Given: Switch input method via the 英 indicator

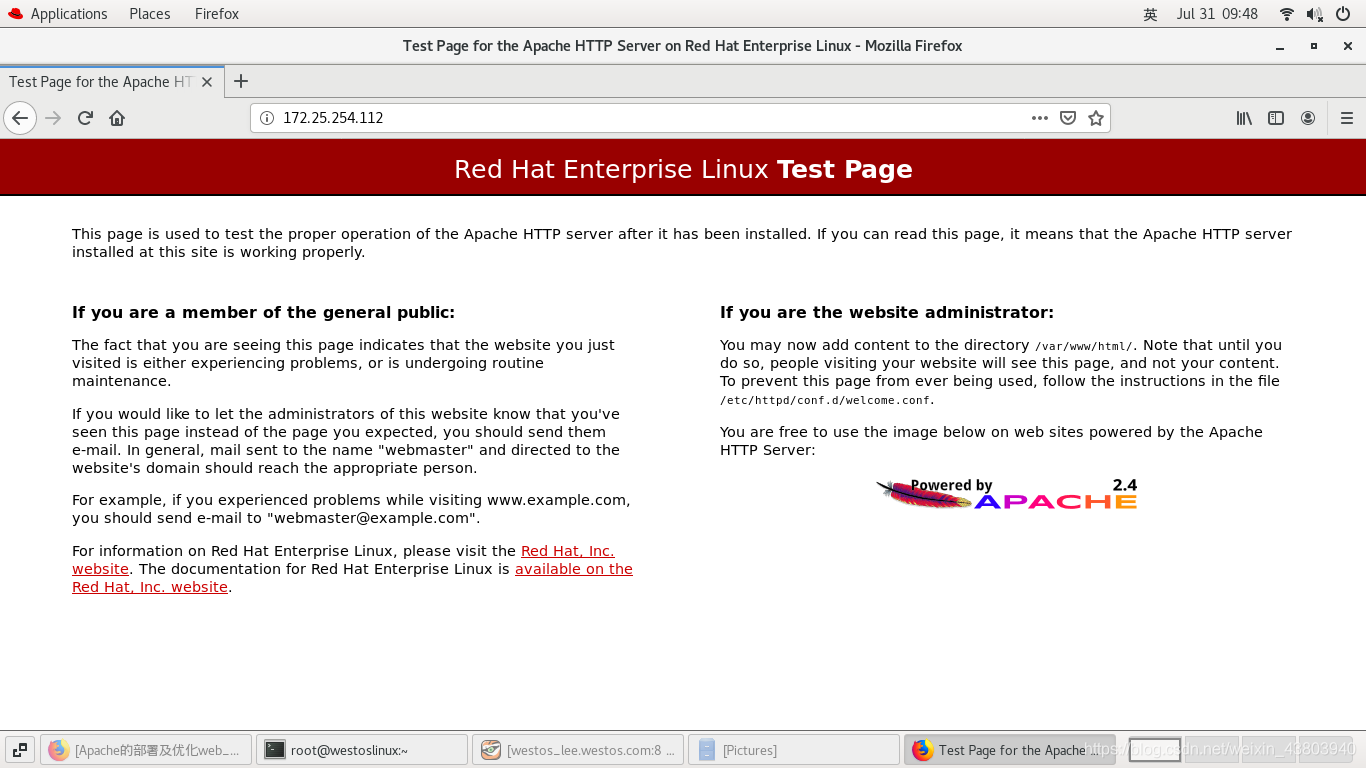Looking at the screenshot, I should [x=1150, y=14].
